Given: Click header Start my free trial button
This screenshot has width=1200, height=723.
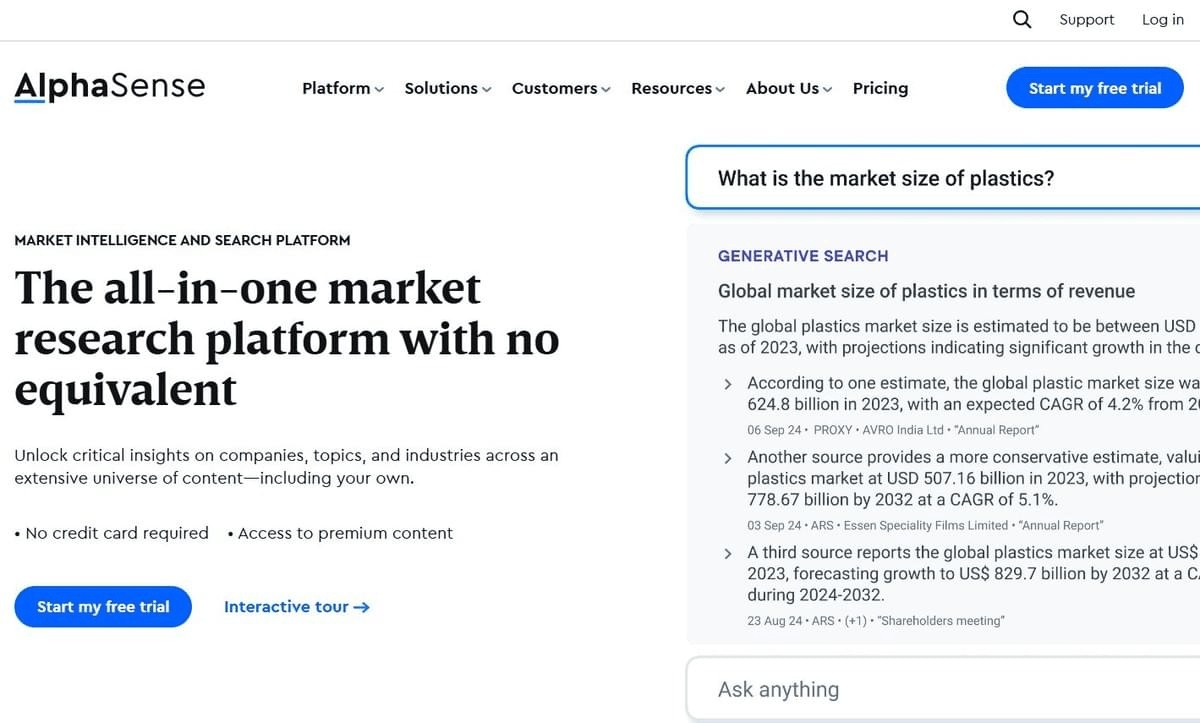Looking at the screenshot, I should [1095, 88].
